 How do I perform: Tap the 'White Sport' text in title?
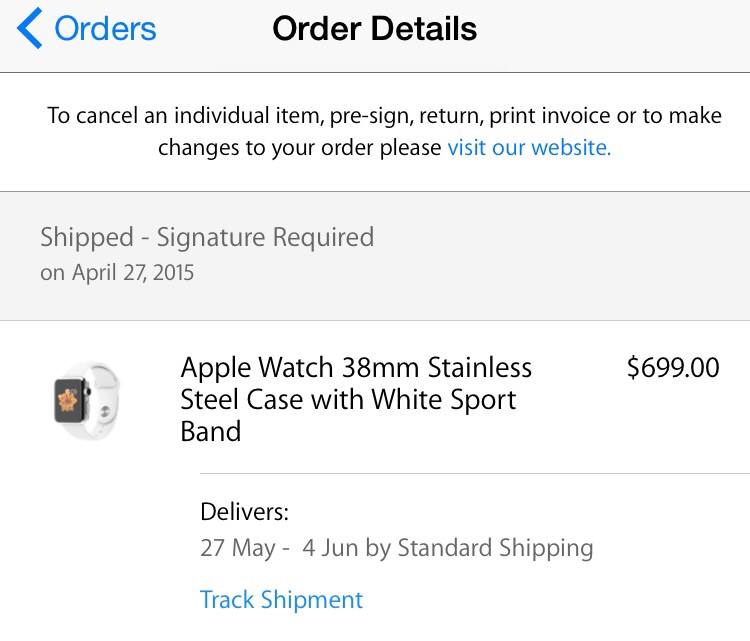coord(444,399)
